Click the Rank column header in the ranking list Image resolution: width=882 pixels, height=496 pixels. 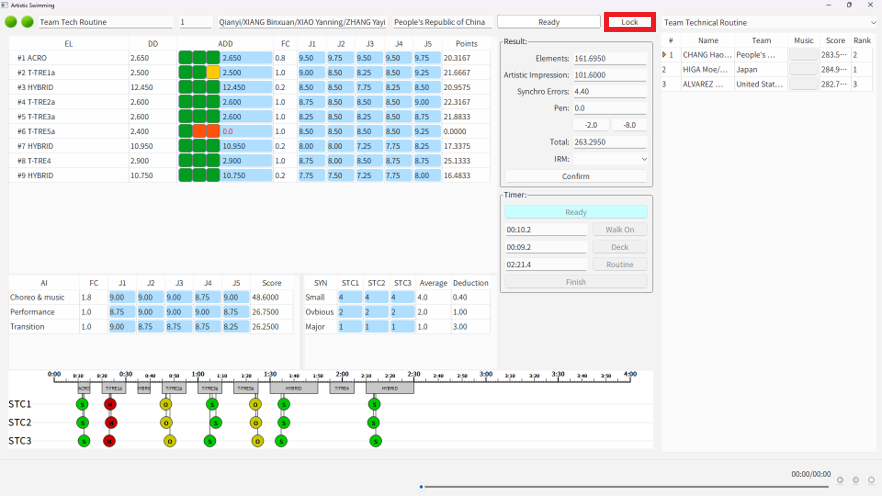click(862, 40)
